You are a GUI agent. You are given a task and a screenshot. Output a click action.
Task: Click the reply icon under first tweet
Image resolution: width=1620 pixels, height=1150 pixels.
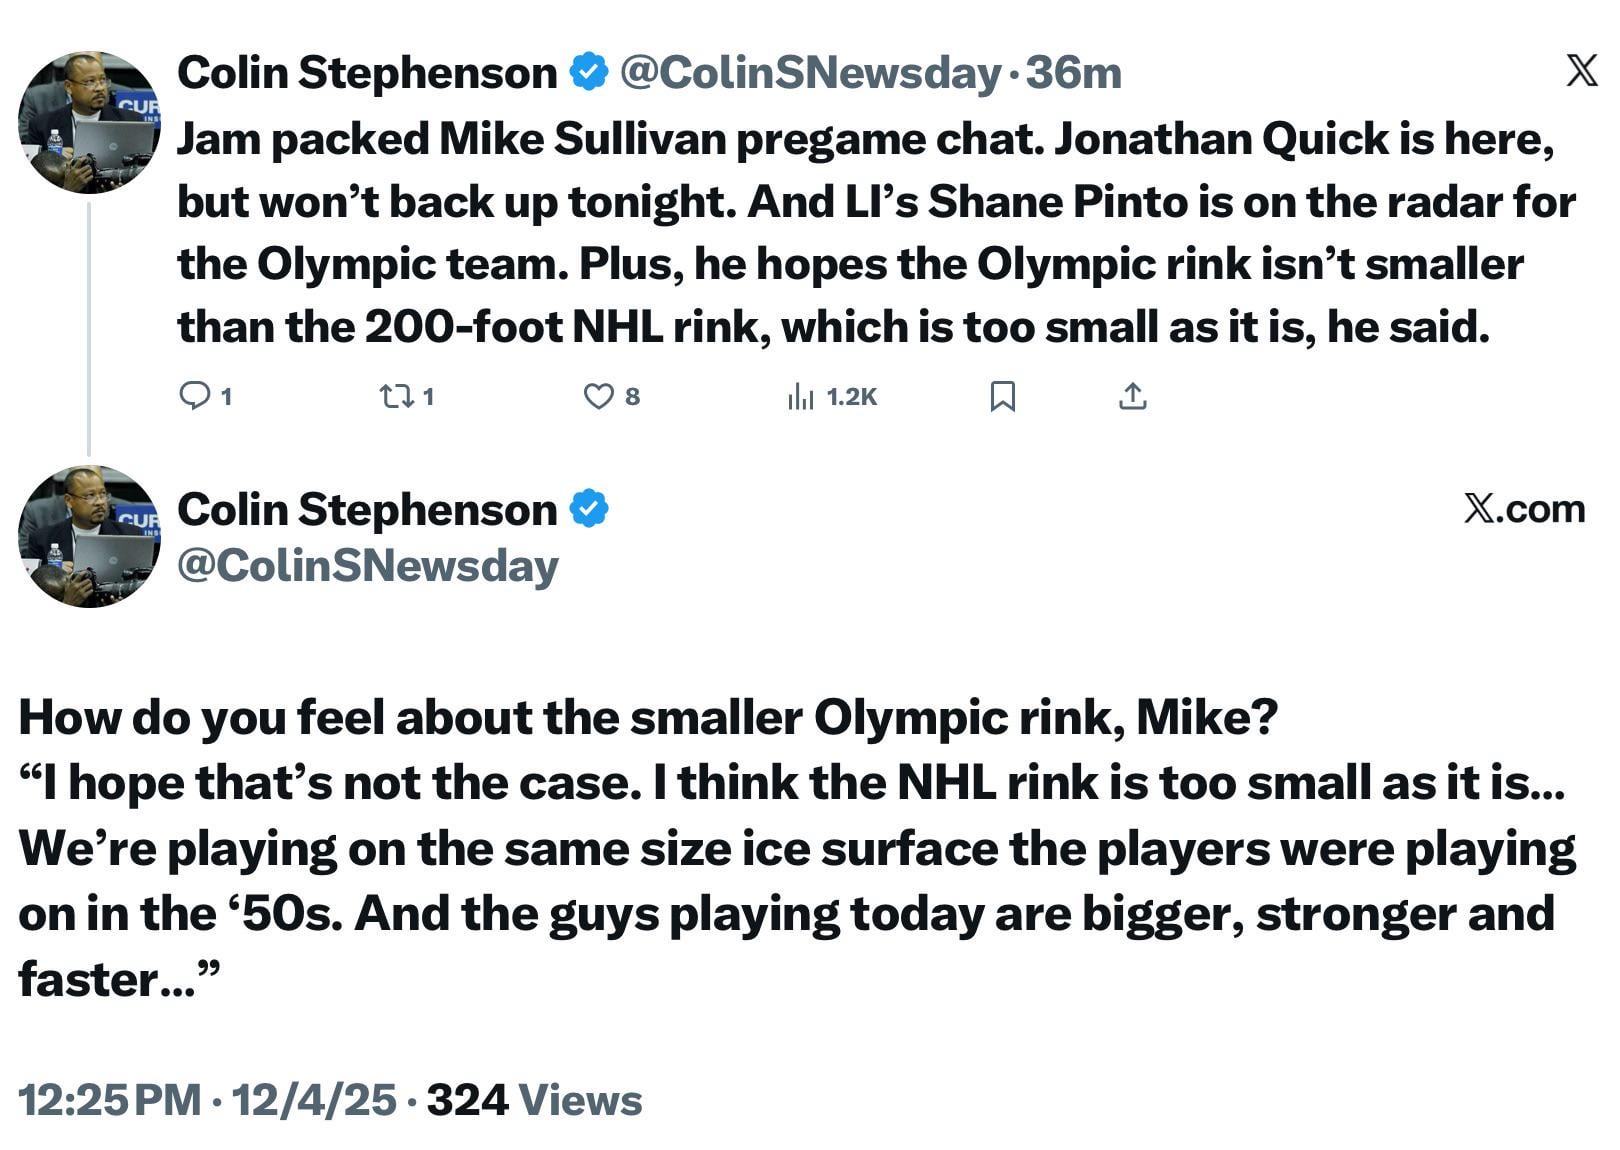(194, 397)
